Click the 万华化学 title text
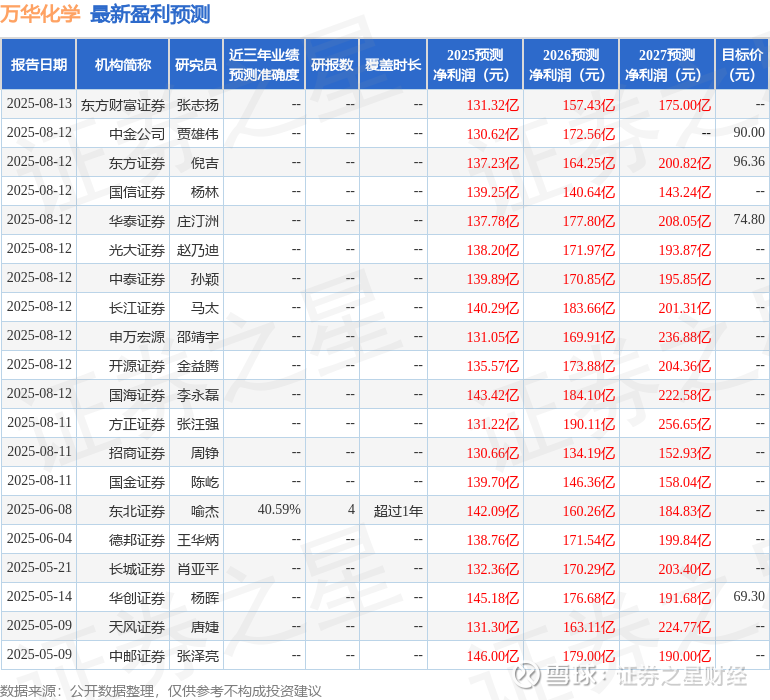 click(40, 14)
